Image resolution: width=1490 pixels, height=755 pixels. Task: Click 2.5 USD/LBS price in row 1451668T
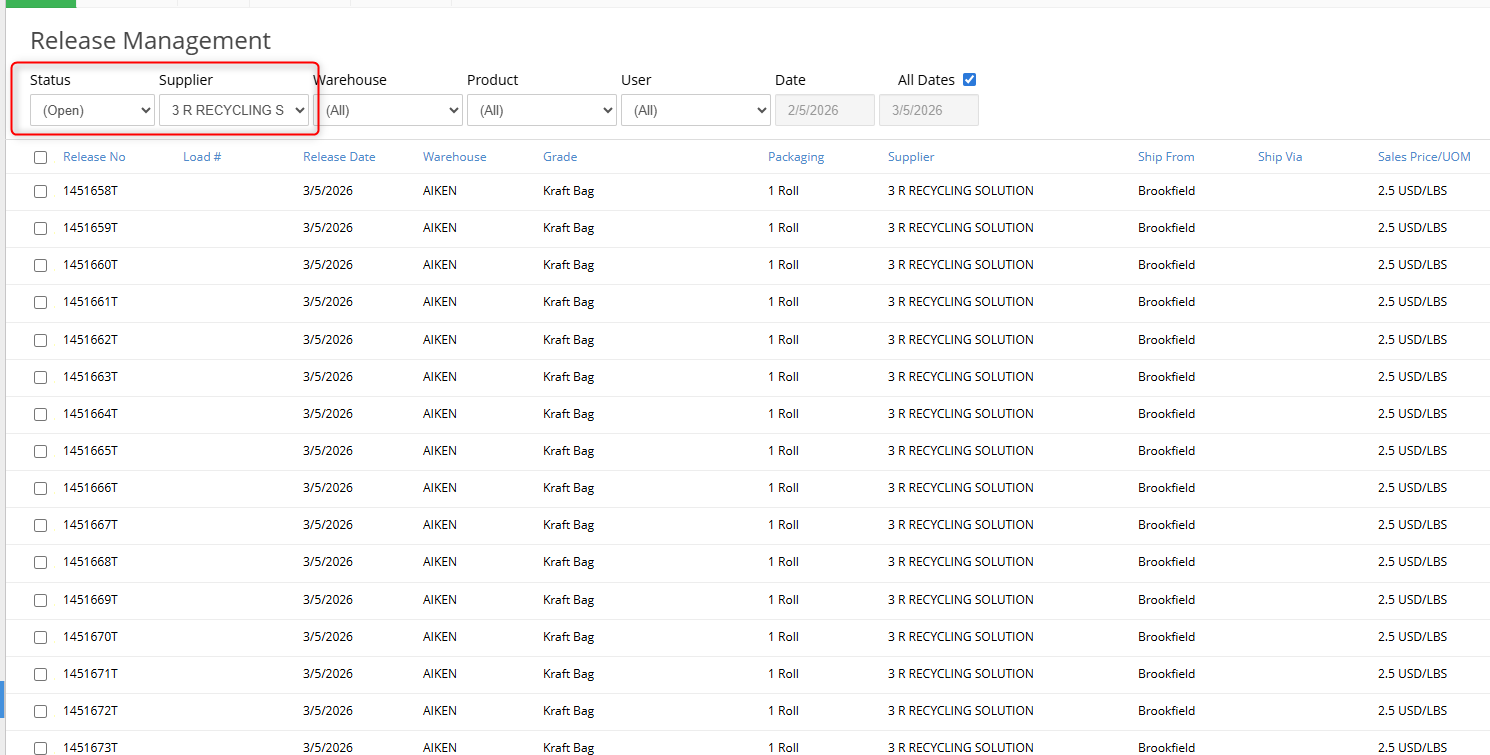click(x=1412, y=562)
